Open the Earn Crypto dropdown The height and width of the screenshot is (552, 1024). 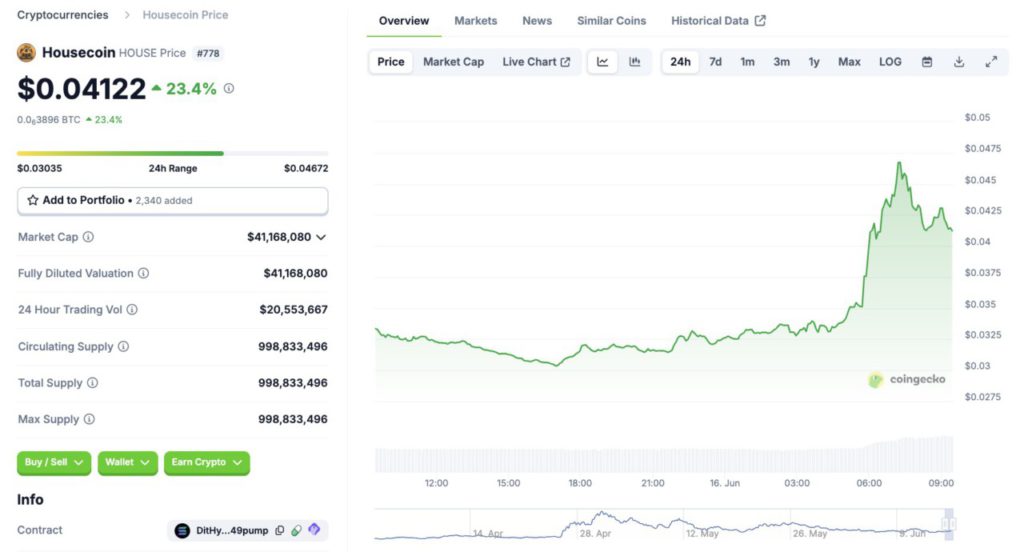(206, 462)
